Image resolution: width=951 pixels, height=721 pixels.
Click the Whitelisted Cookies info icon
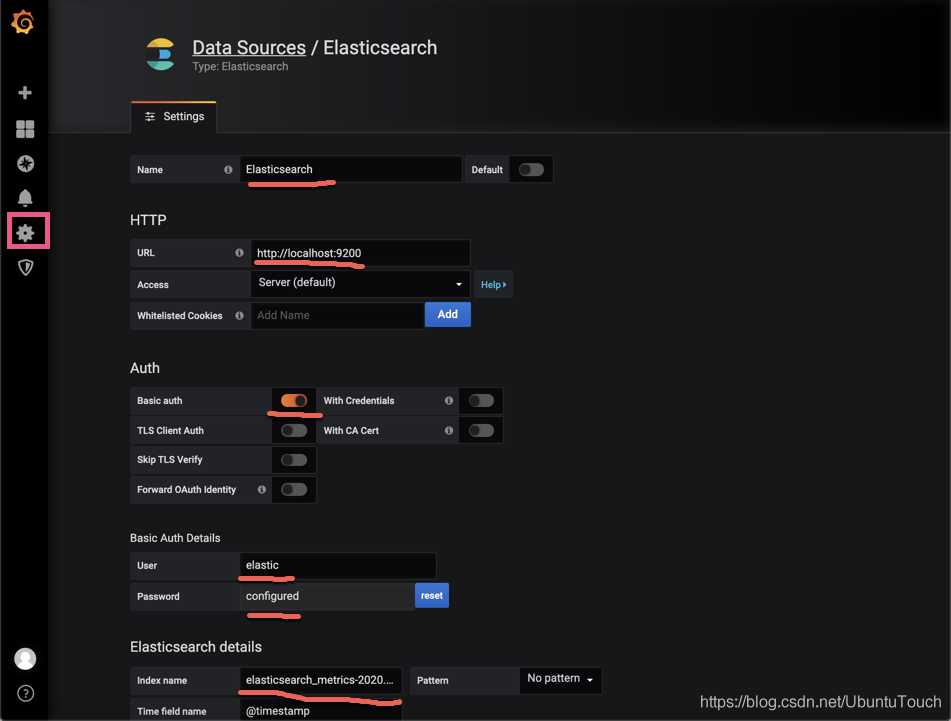(239, 315)
